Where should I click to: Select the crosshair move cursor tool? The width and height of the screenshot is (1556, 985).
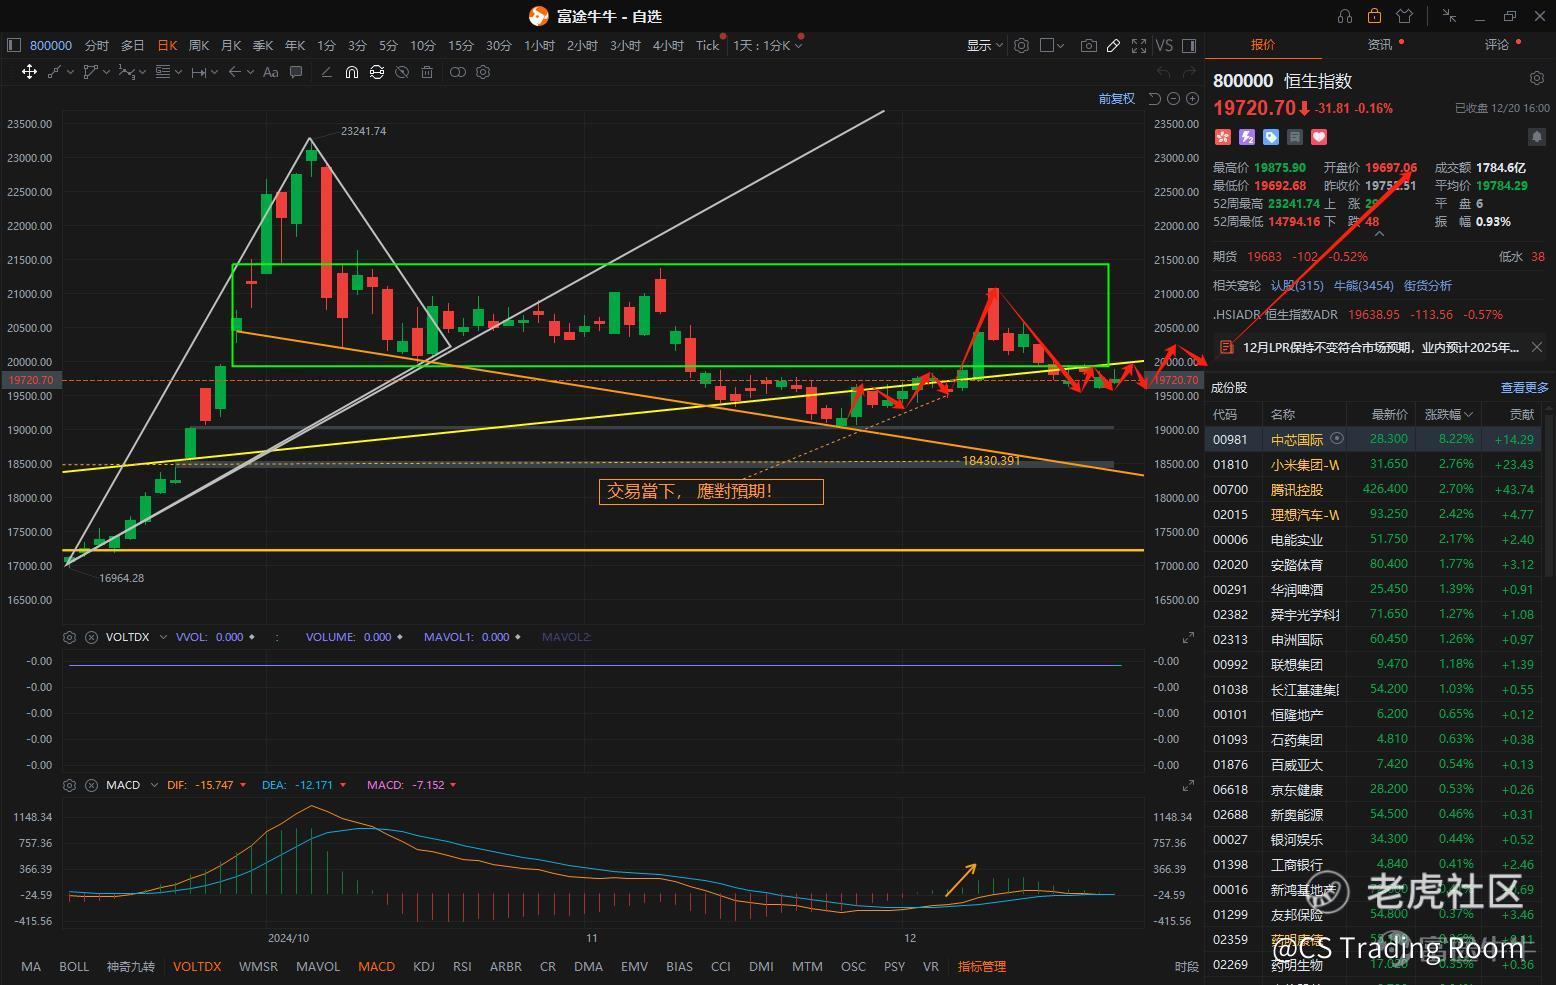29,72
